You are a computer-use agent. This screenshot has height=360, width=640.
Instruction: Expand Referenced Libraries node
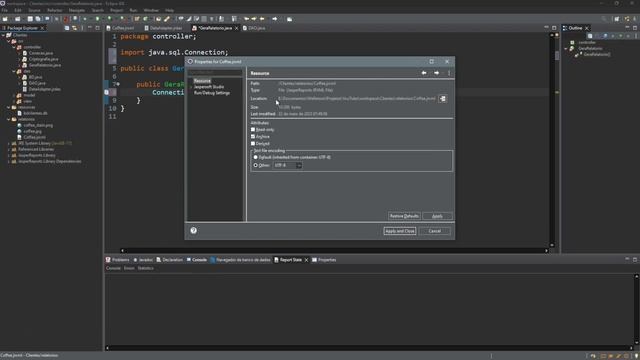9,149
